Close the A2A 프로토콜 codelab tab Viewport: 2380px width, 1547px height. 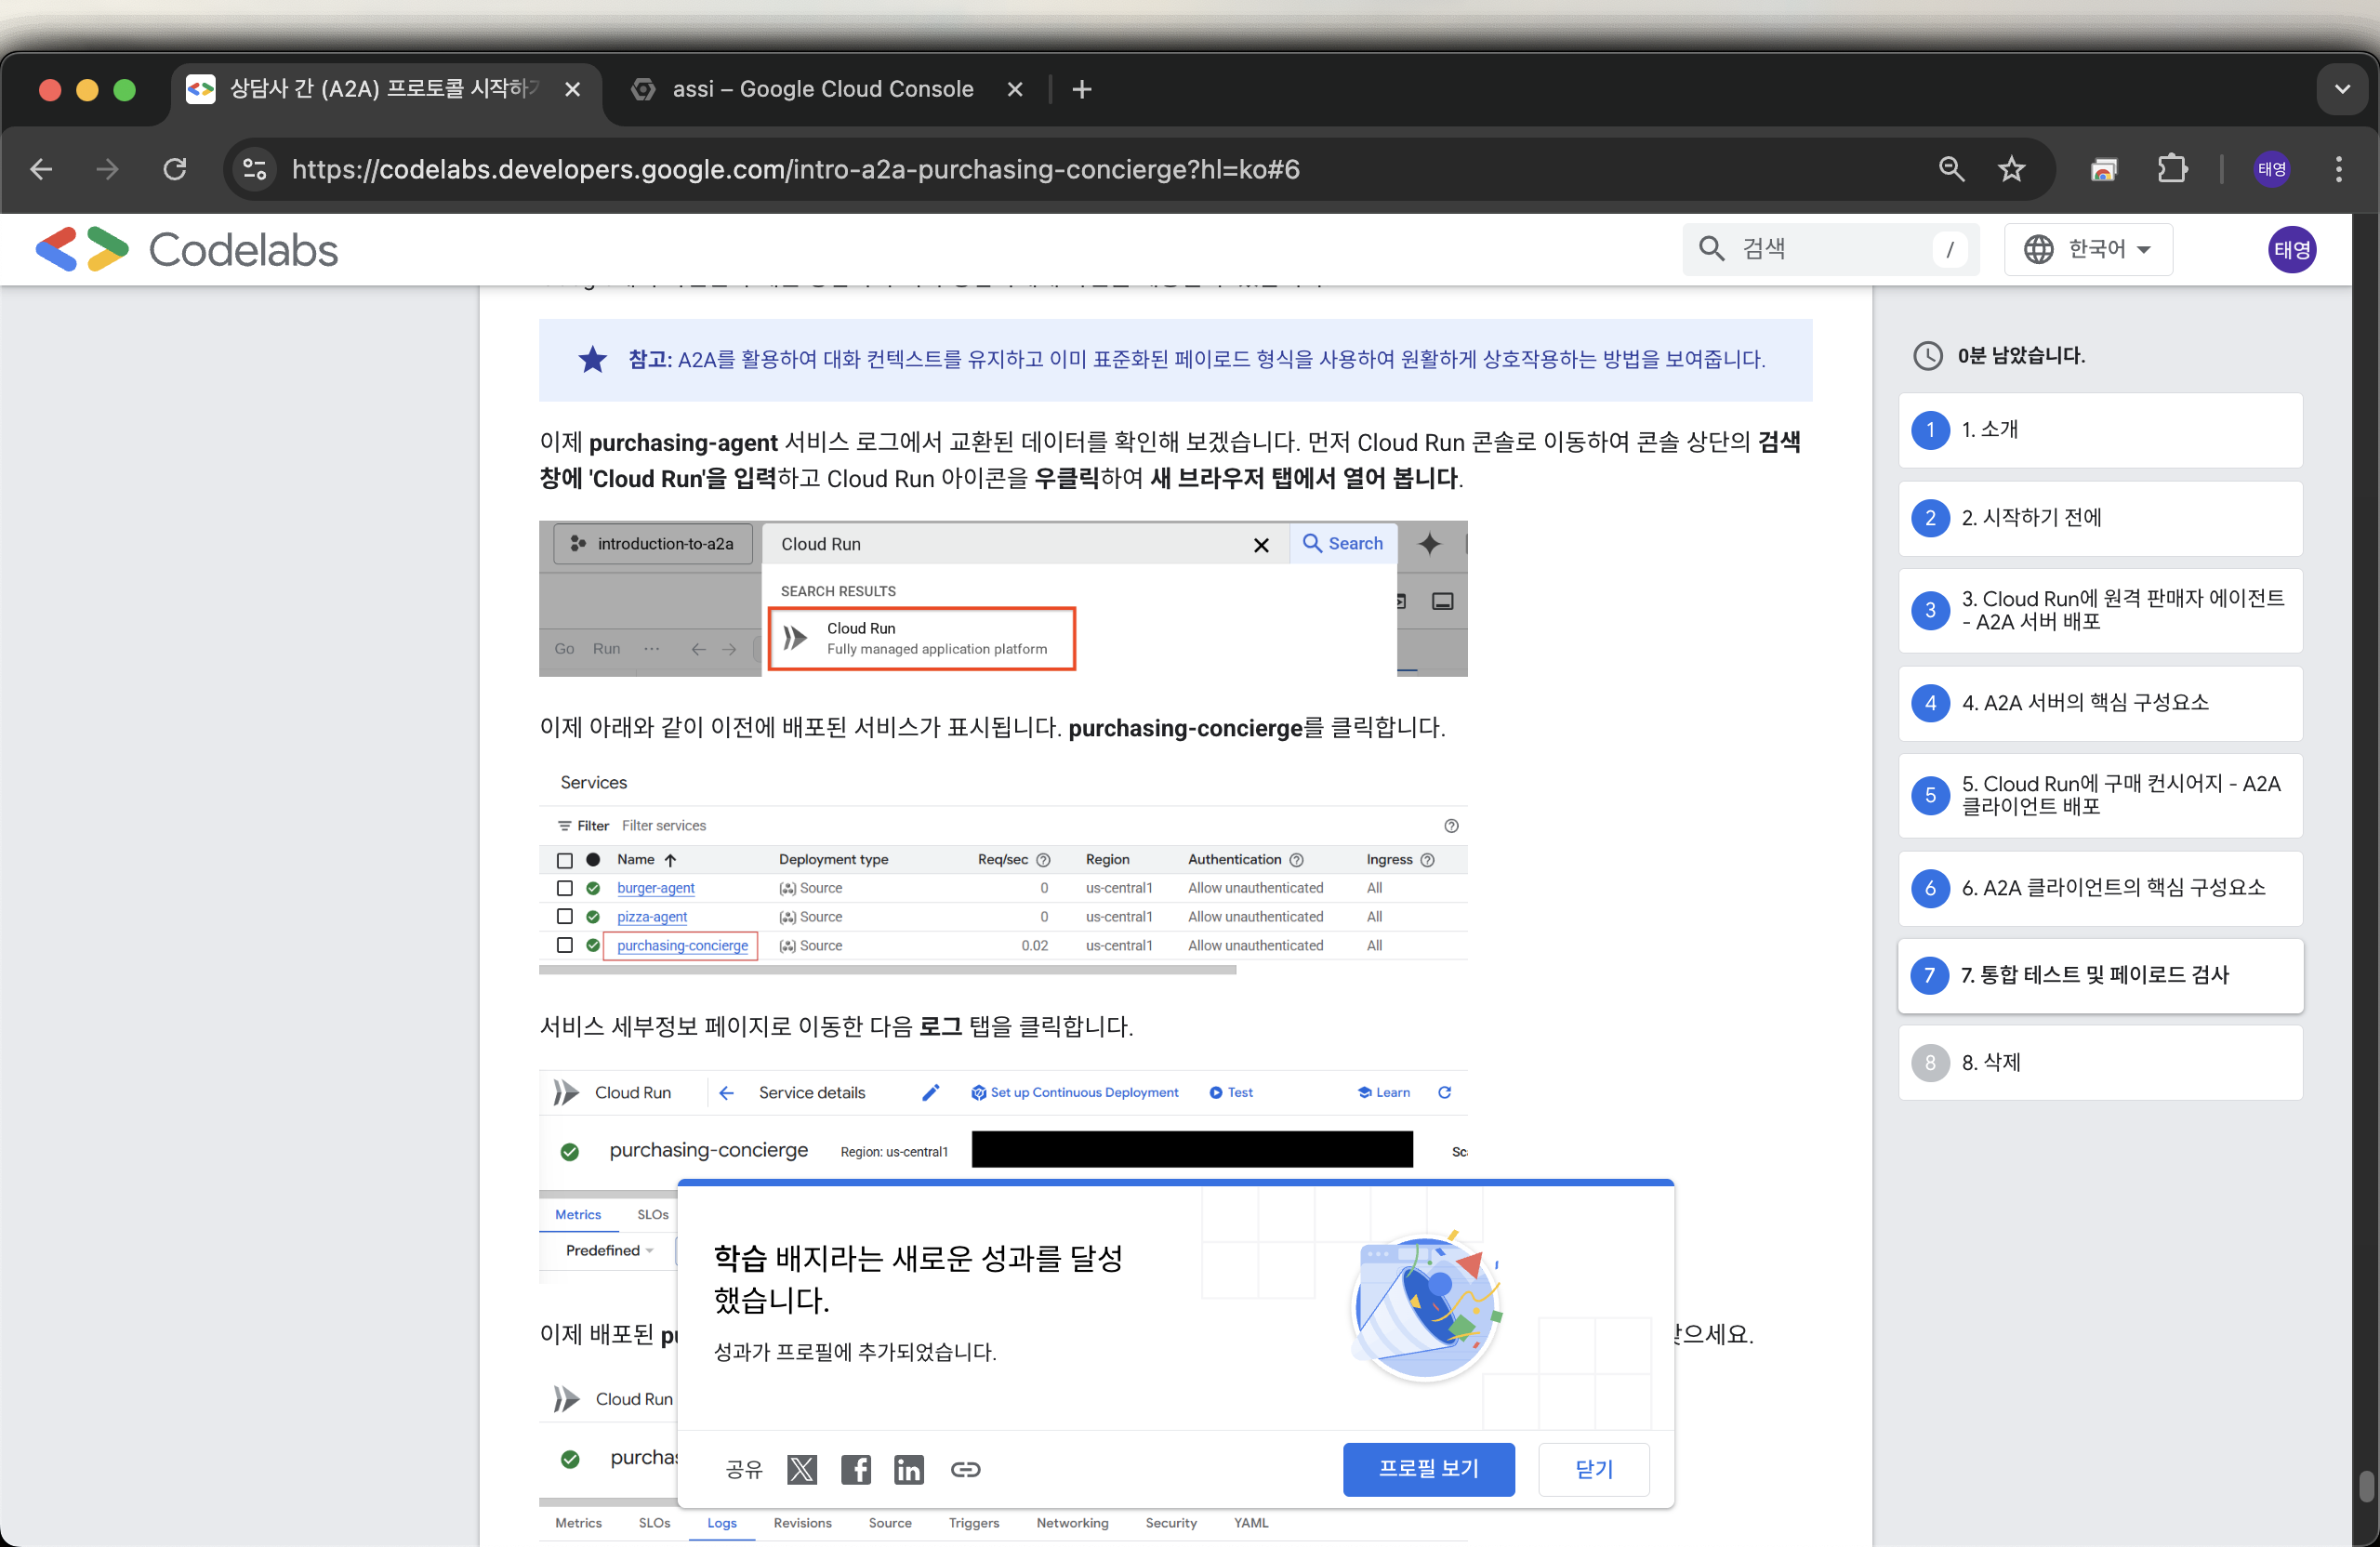click(572, 90)
